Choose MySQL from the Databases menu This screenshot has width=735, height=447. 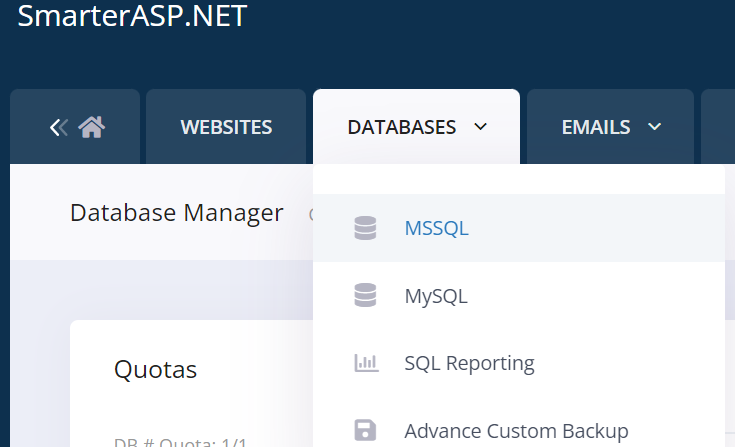(x=519, y=296)
